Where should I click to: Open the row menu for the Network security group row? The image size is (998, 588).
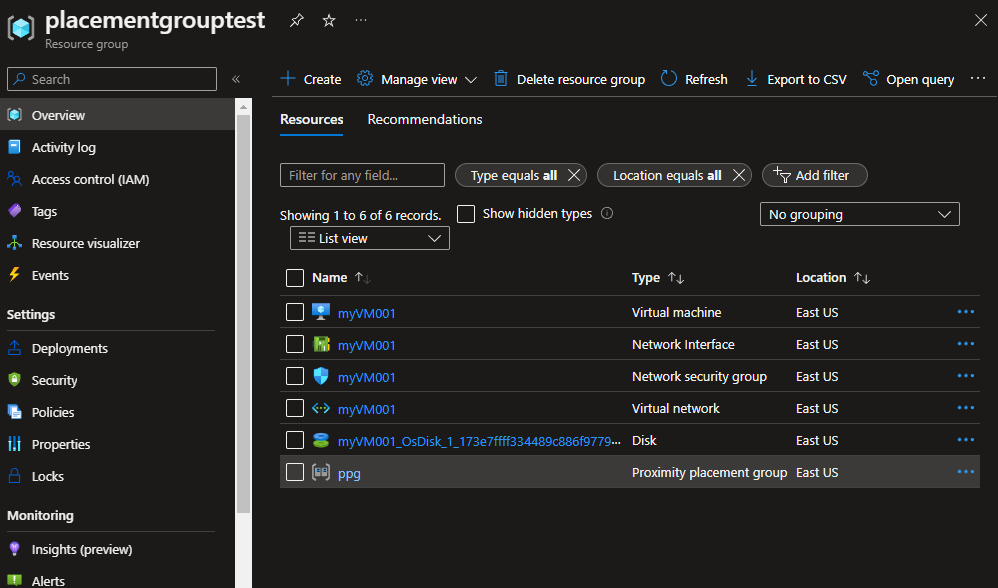coord(966,375)
